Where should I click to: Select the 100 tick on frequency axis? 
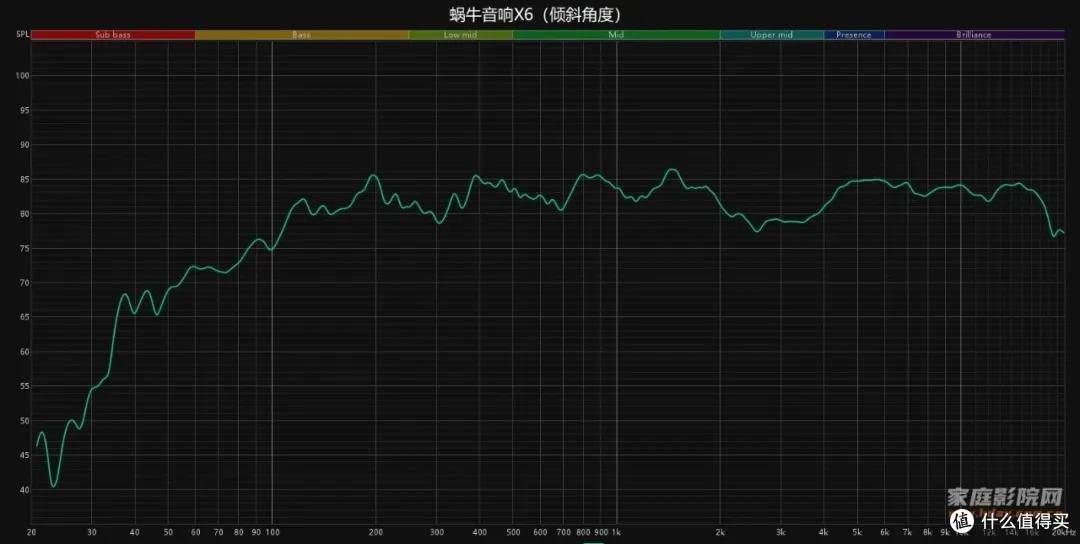click(272, 532)
